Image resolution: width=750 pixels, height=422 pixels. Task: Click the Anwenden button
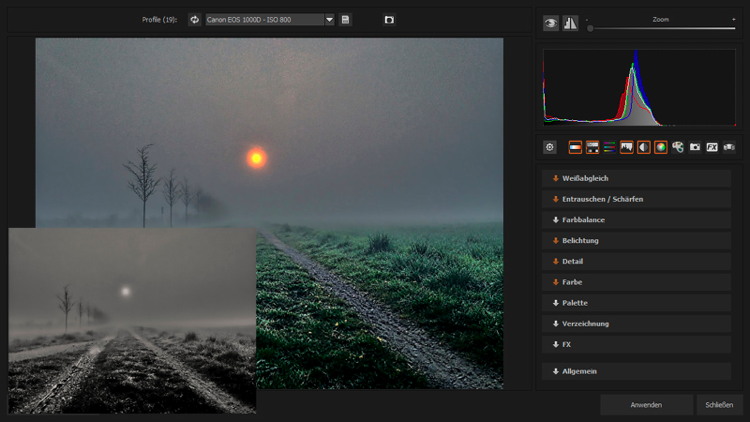tap(646, 405)
